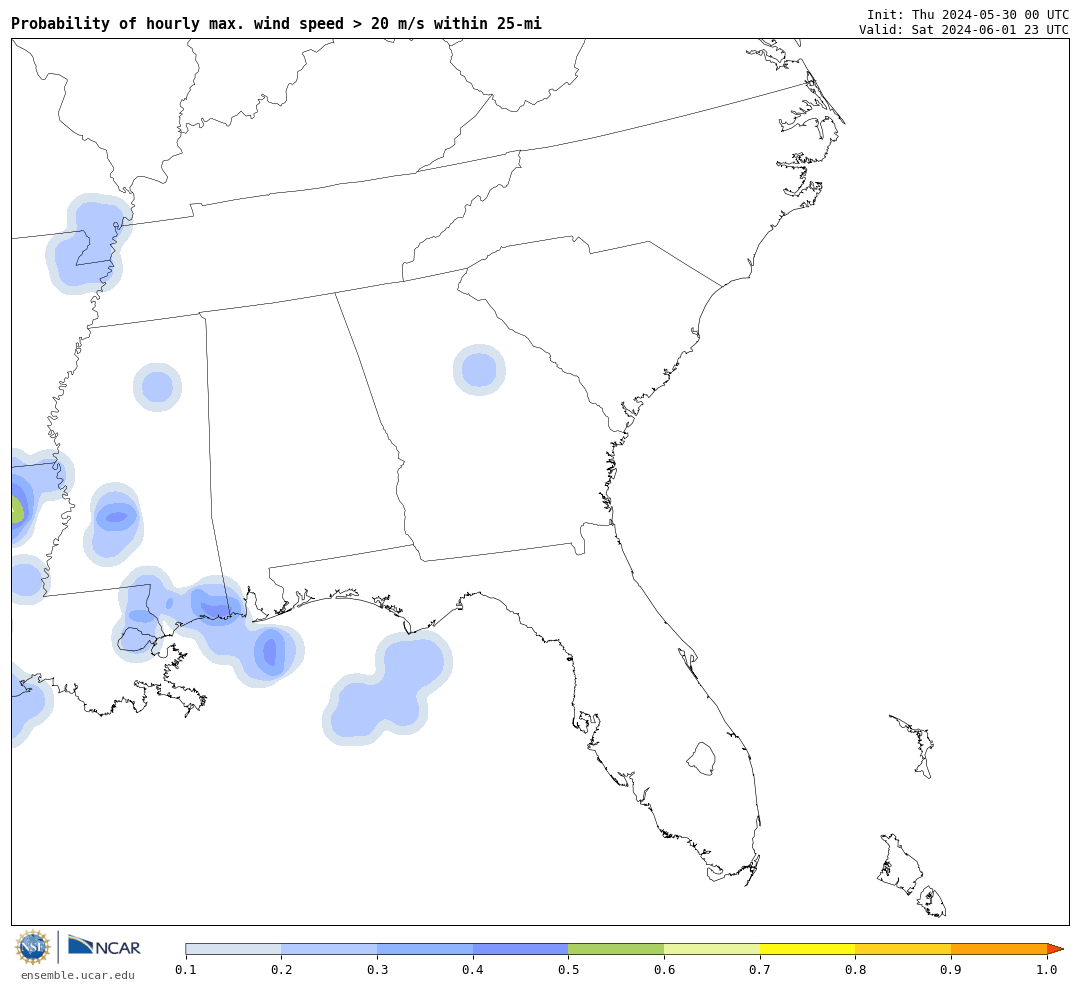Click the 0.5–0.6 green colorbar segment
Image resolution: width=1080 pixels, height=988 pixels.
(x=616, y=949)
